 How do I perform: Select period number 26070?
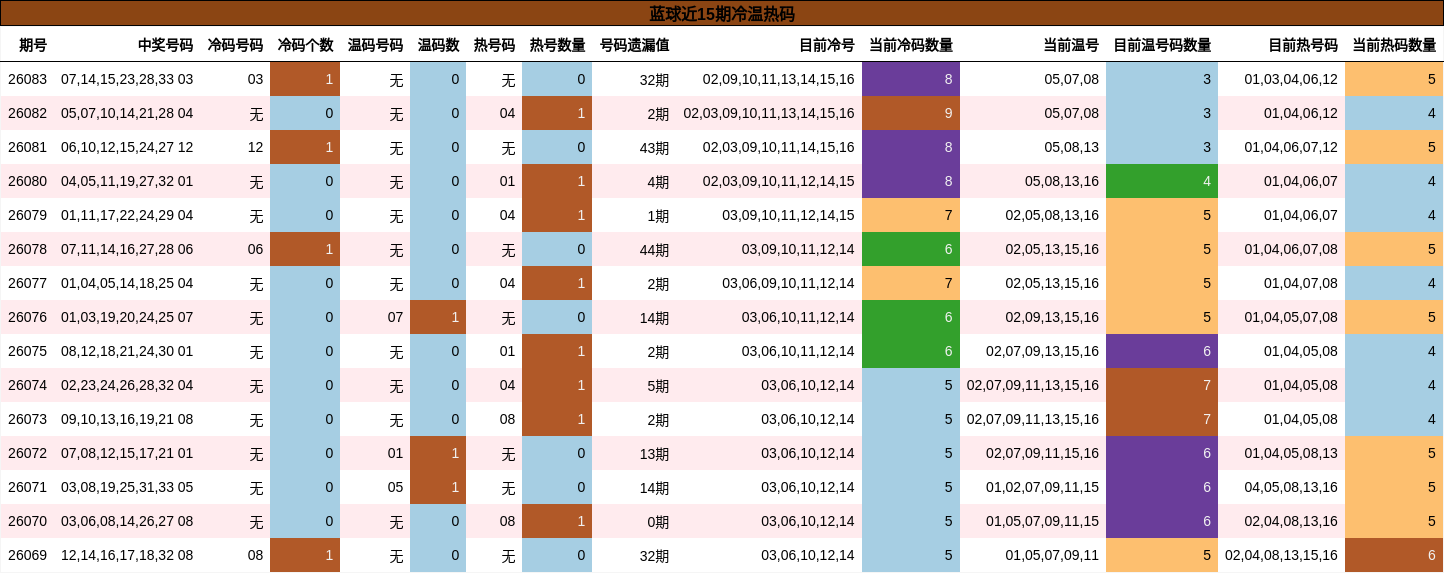[27, 521]
